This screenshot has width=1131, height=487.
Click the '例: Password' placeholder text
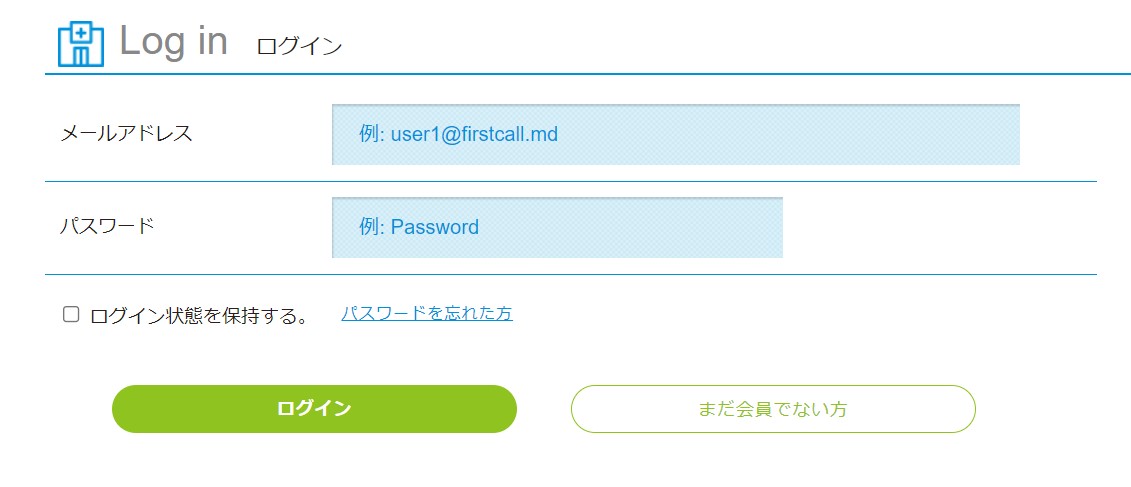[419, 227]
